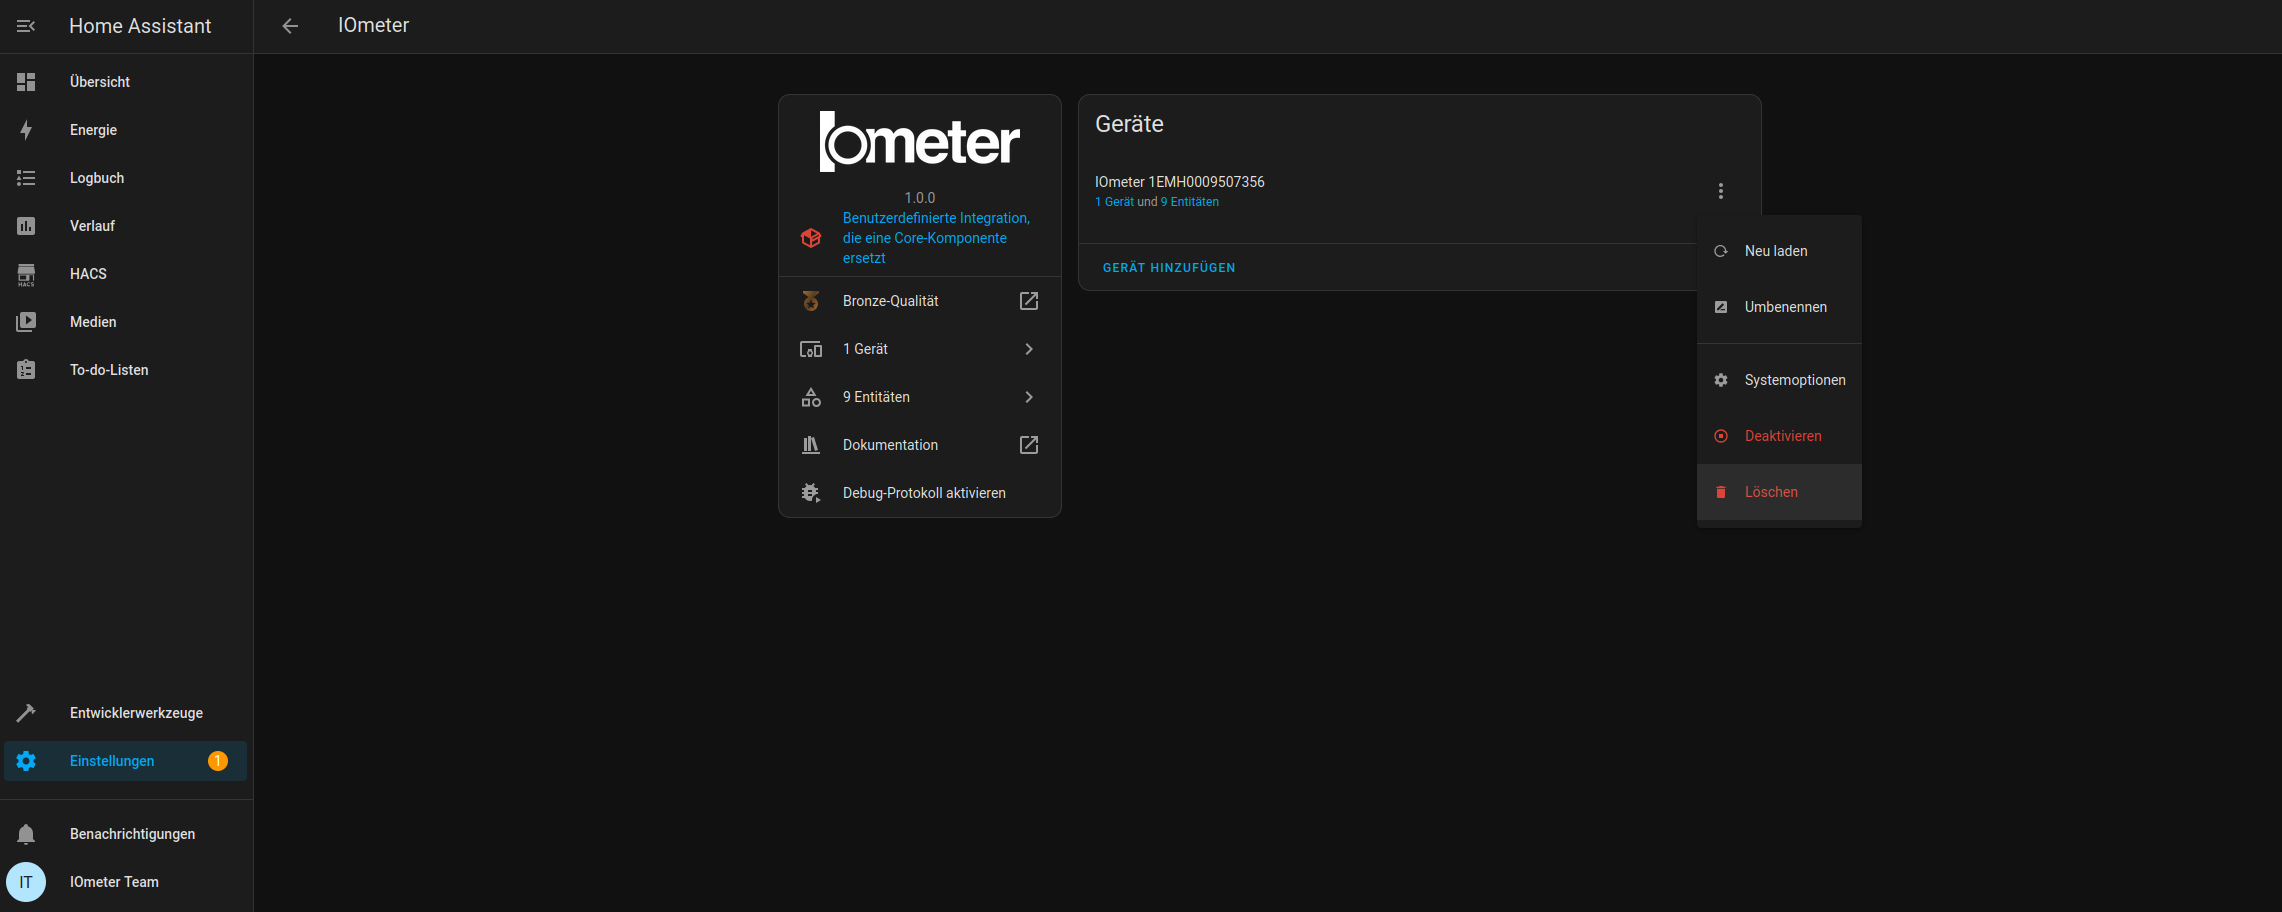Click the Home Assistant title

140,26
